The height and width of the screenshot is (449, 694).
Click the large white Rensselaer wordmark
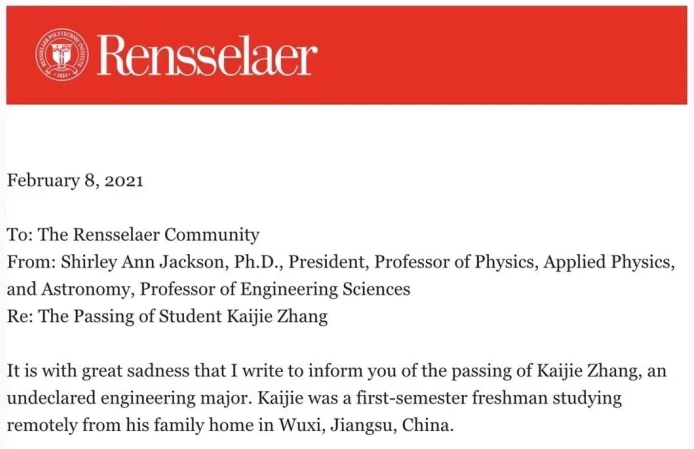(x=207, y=55)
